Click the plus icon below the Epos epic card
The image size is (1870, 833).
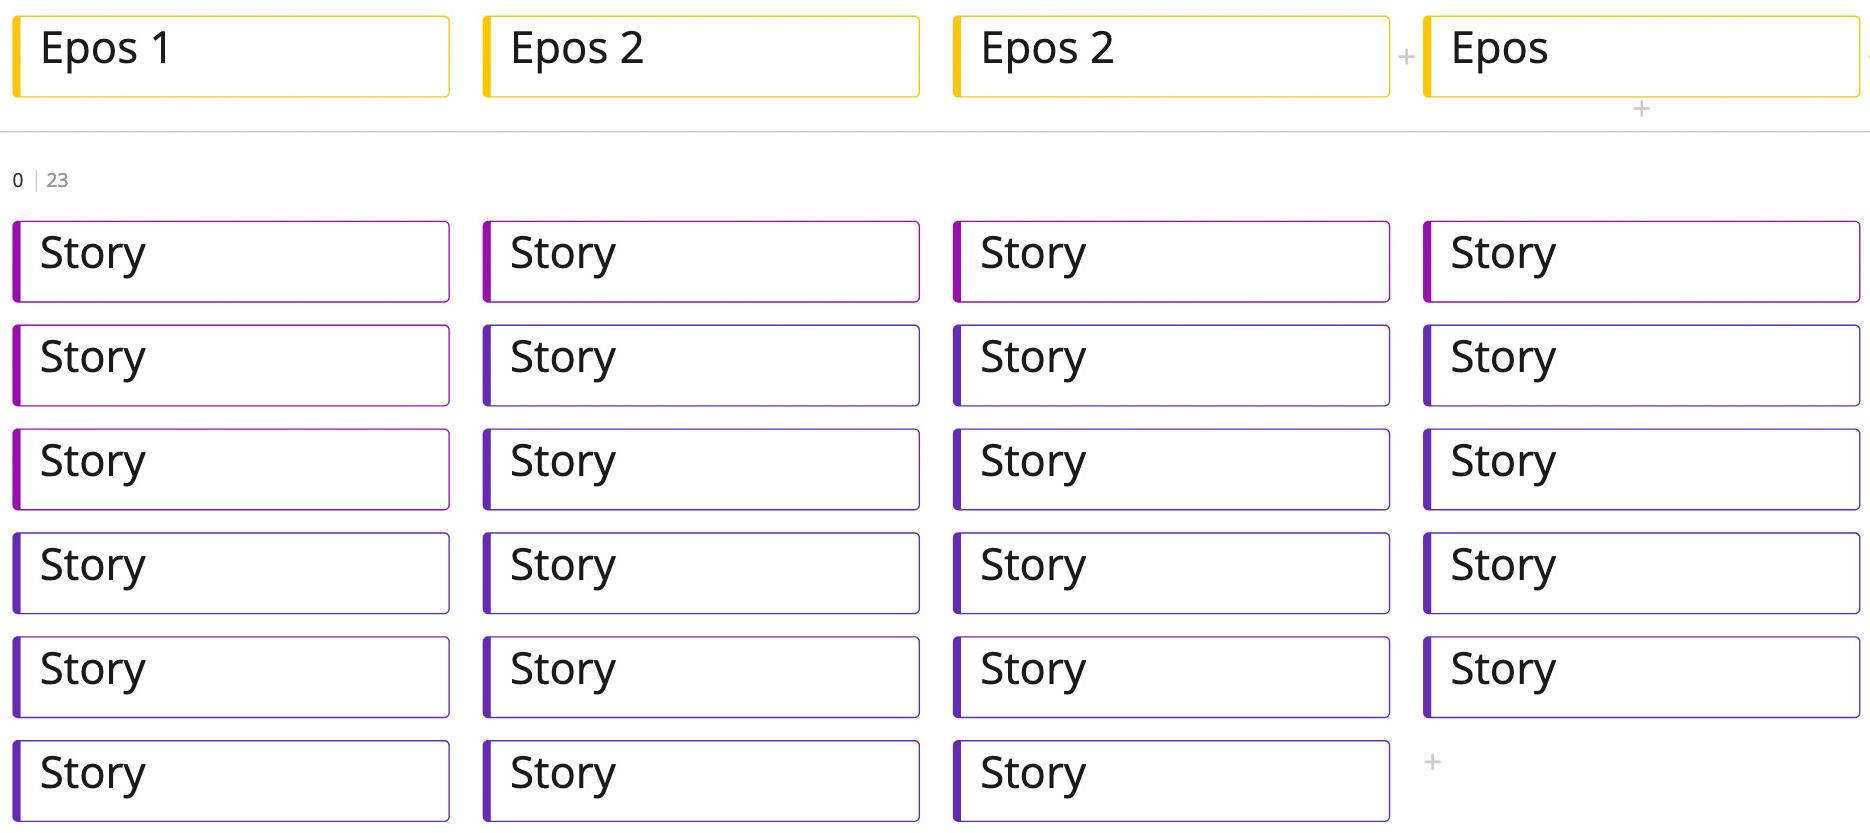(x=1641, y=108)
